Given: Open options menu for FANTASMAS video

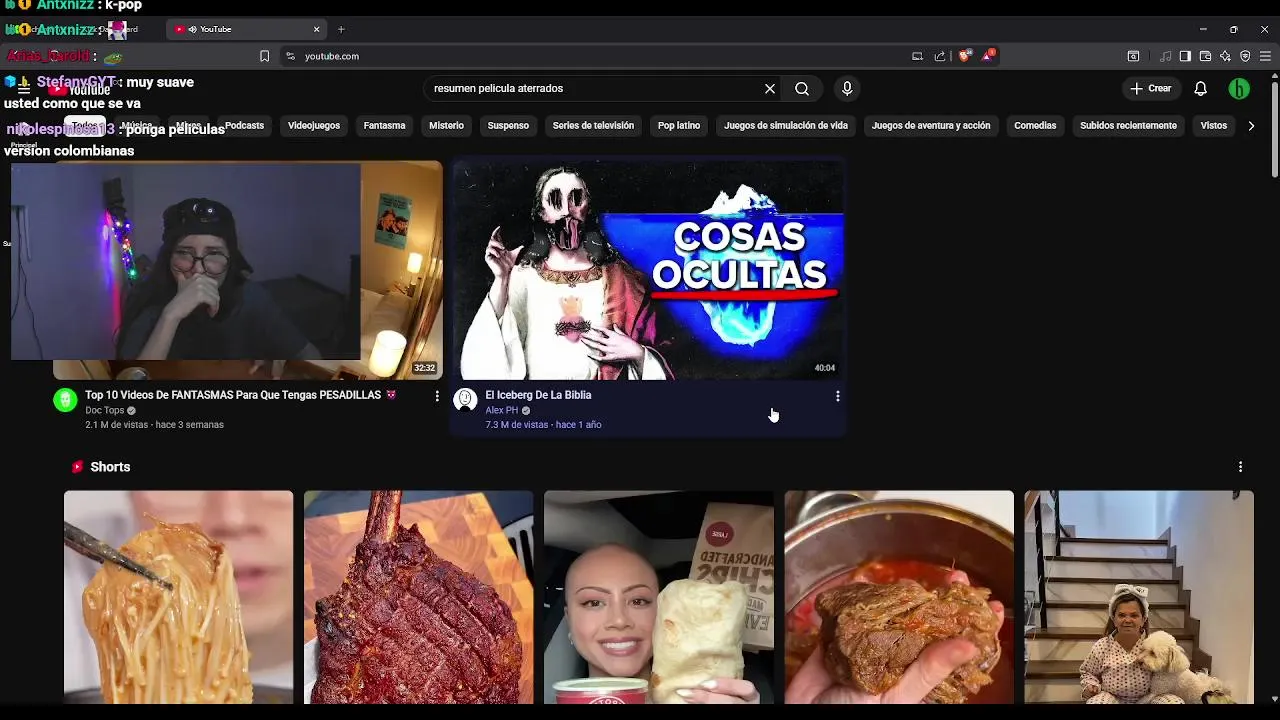Looking at the screenshot, I should click(437, 396).
